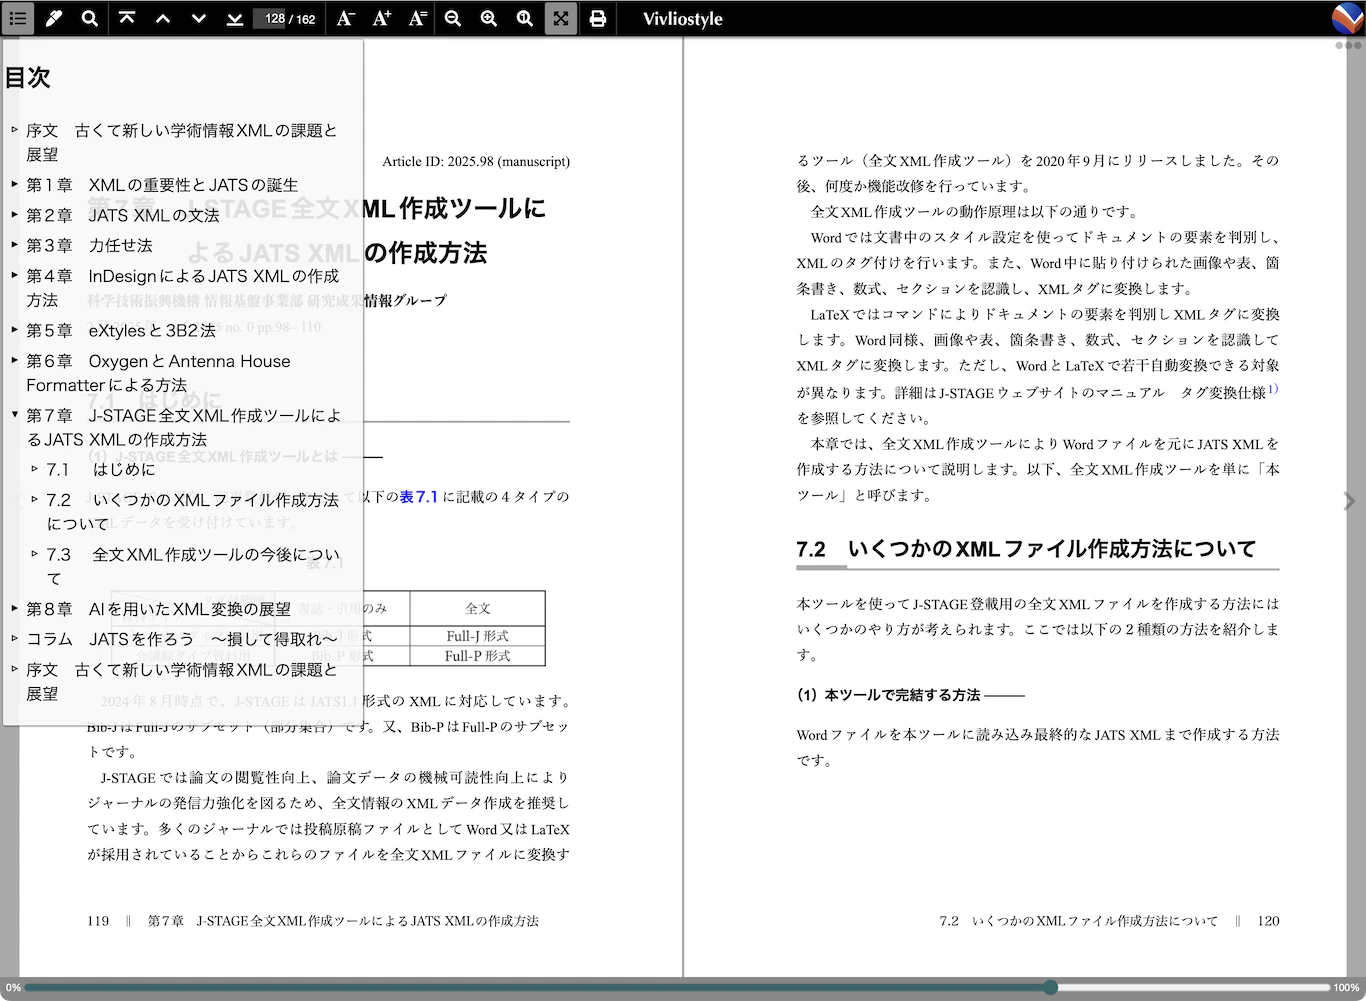The height and width of the screenshot is (1001, 1366).
Task: Expand the 第8章 AIを用いた triangle
Action: tap(14, 608)
